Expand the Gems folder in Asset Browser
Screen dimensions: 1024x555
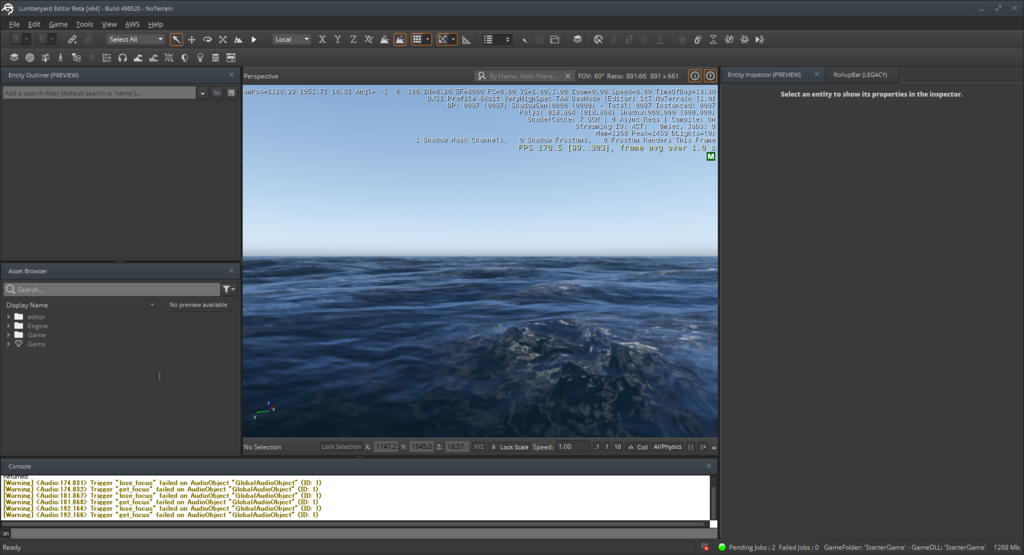8,344
